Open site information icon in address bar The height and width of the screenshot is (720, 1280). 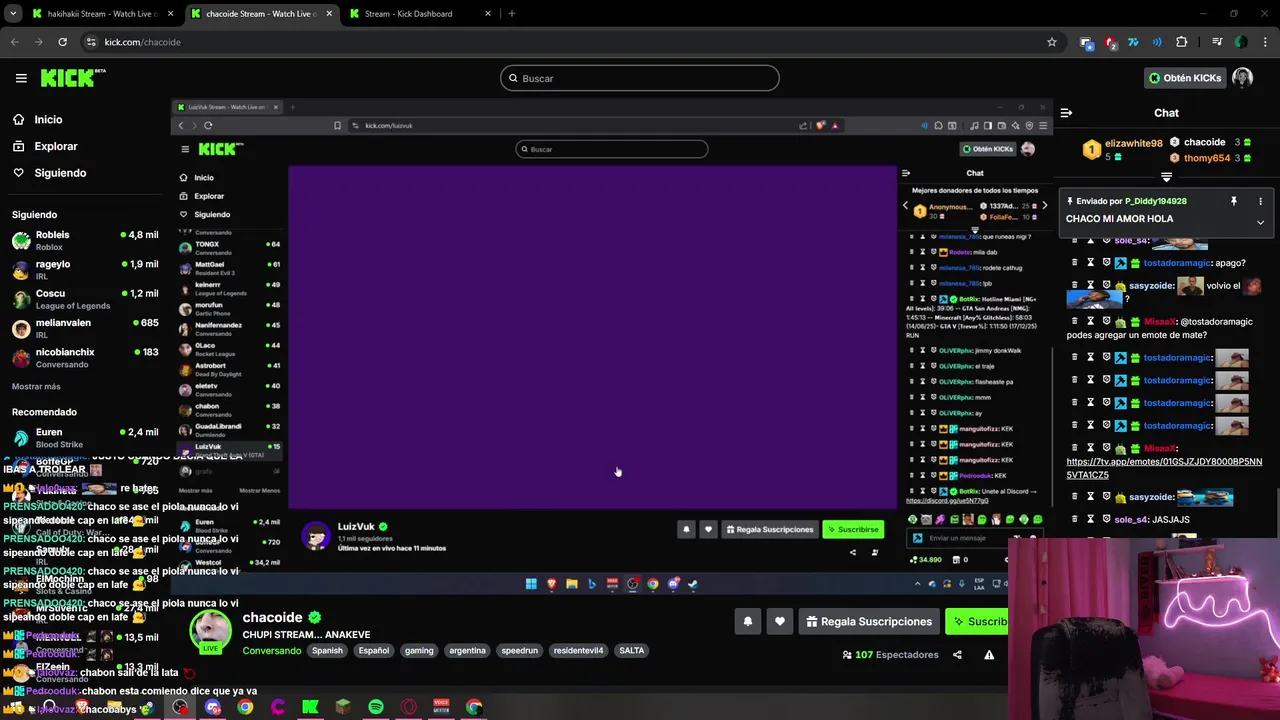91,42
